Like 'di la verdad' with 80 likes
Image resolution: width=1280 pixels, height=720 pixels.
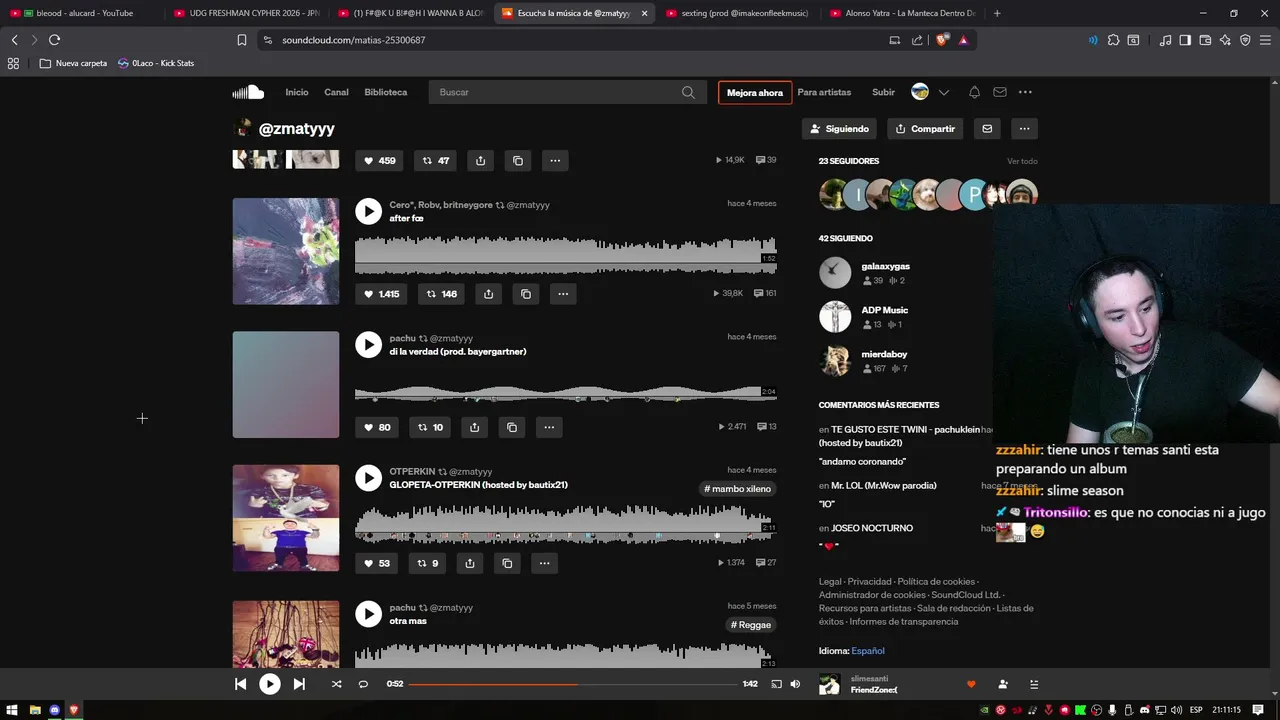pos(377,427)
